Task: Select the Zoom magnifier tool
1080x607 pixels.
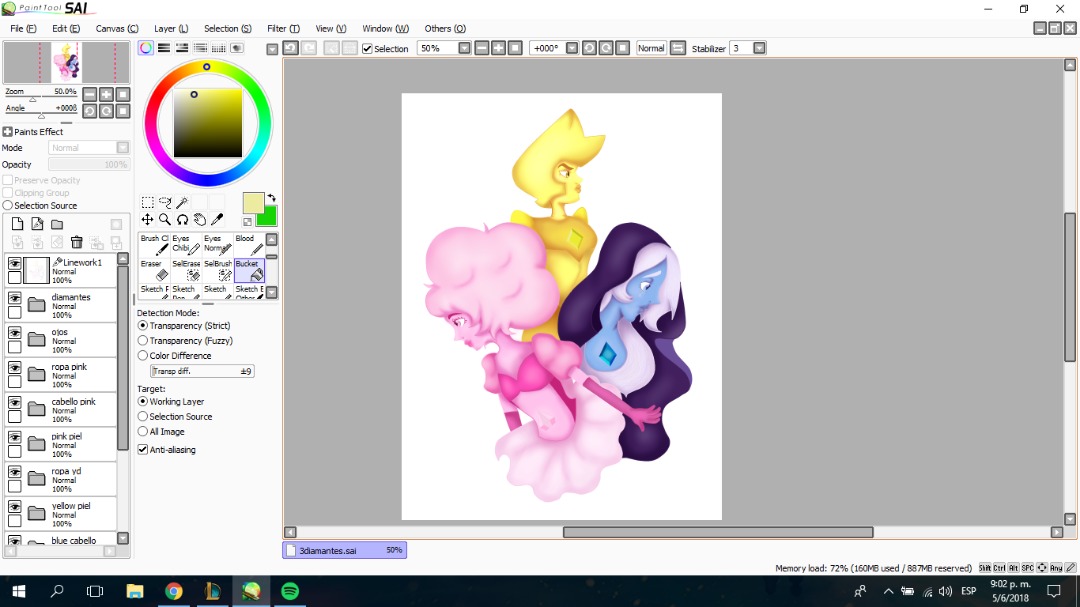Action: click(165, 220)
